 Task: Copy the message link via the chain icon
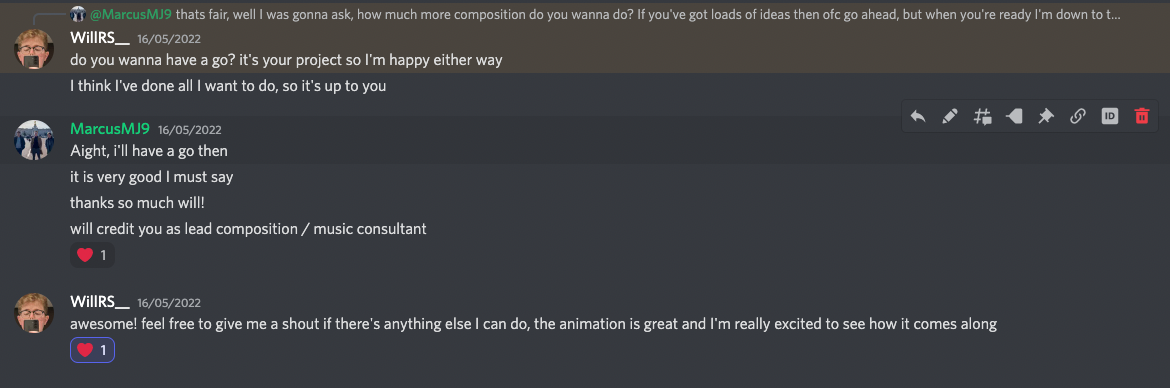click(1077, 116)
